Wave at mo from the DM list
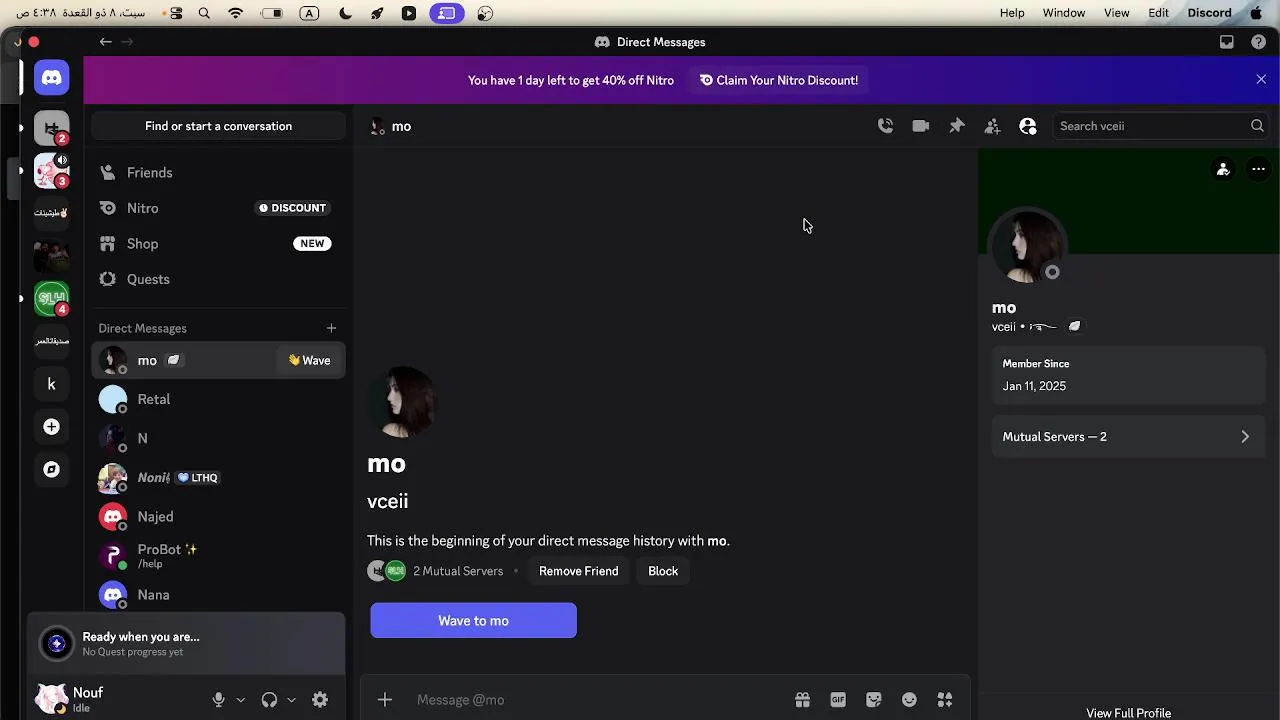 (309, 360)
